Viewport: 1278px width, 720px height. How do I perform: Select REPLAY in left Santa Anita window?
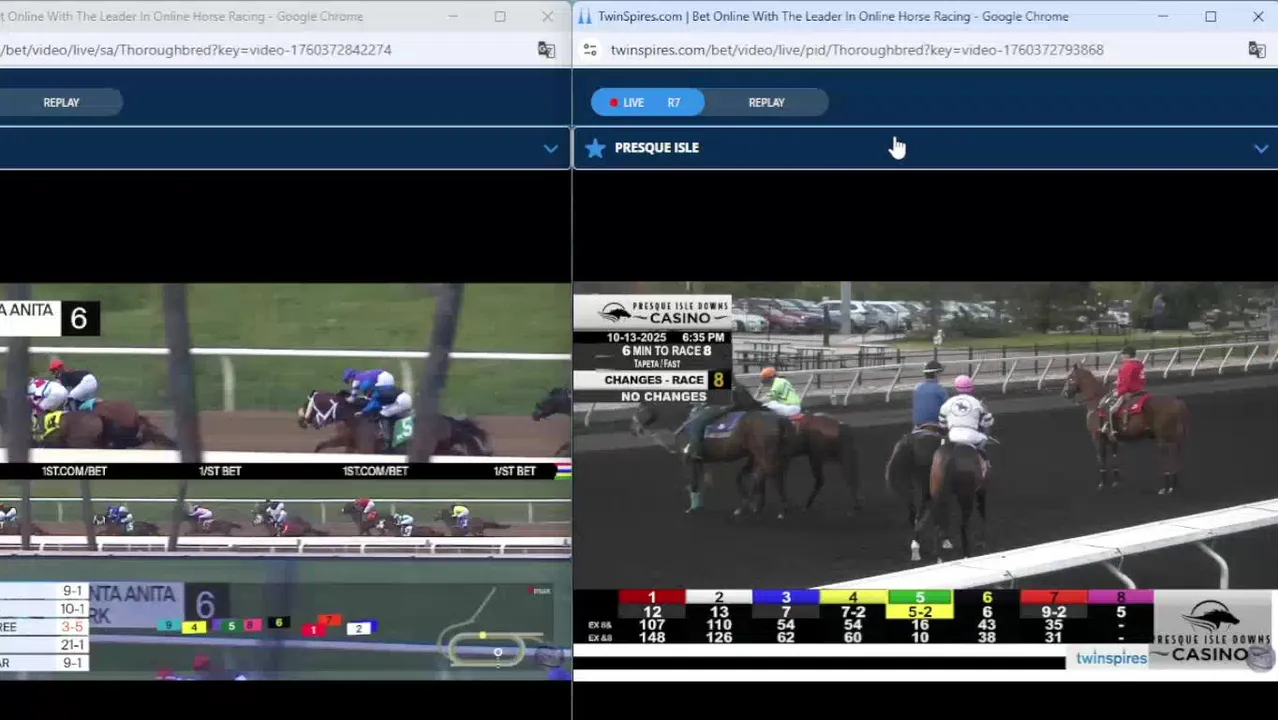coord(61,102)
